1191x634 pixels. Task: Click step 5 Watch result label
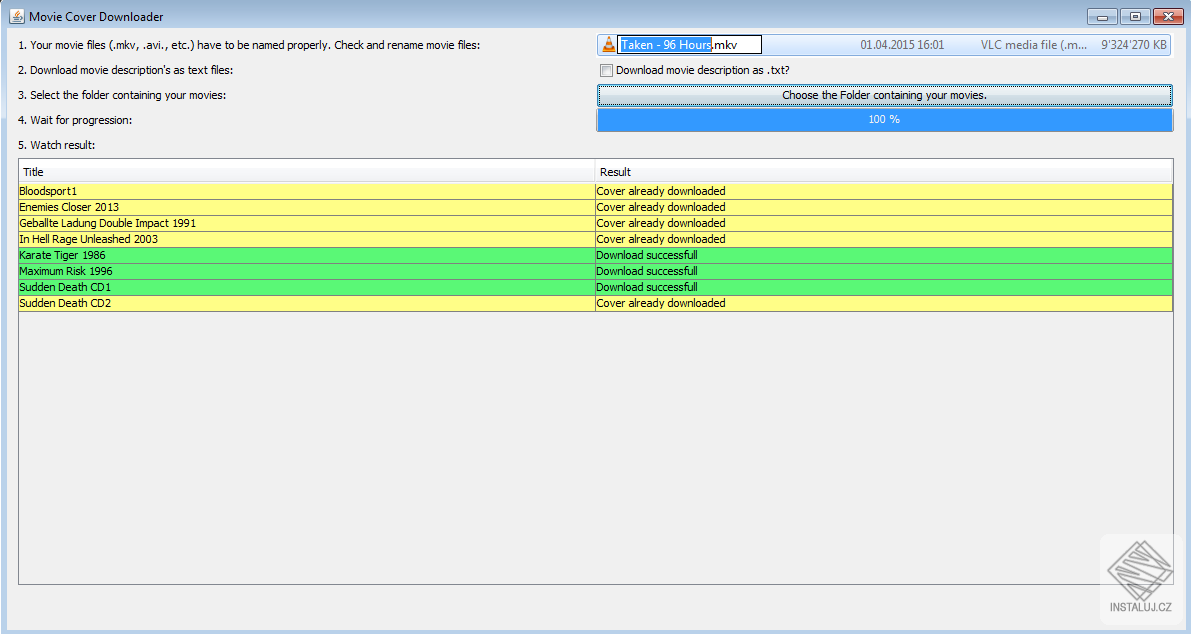point(57,145)
